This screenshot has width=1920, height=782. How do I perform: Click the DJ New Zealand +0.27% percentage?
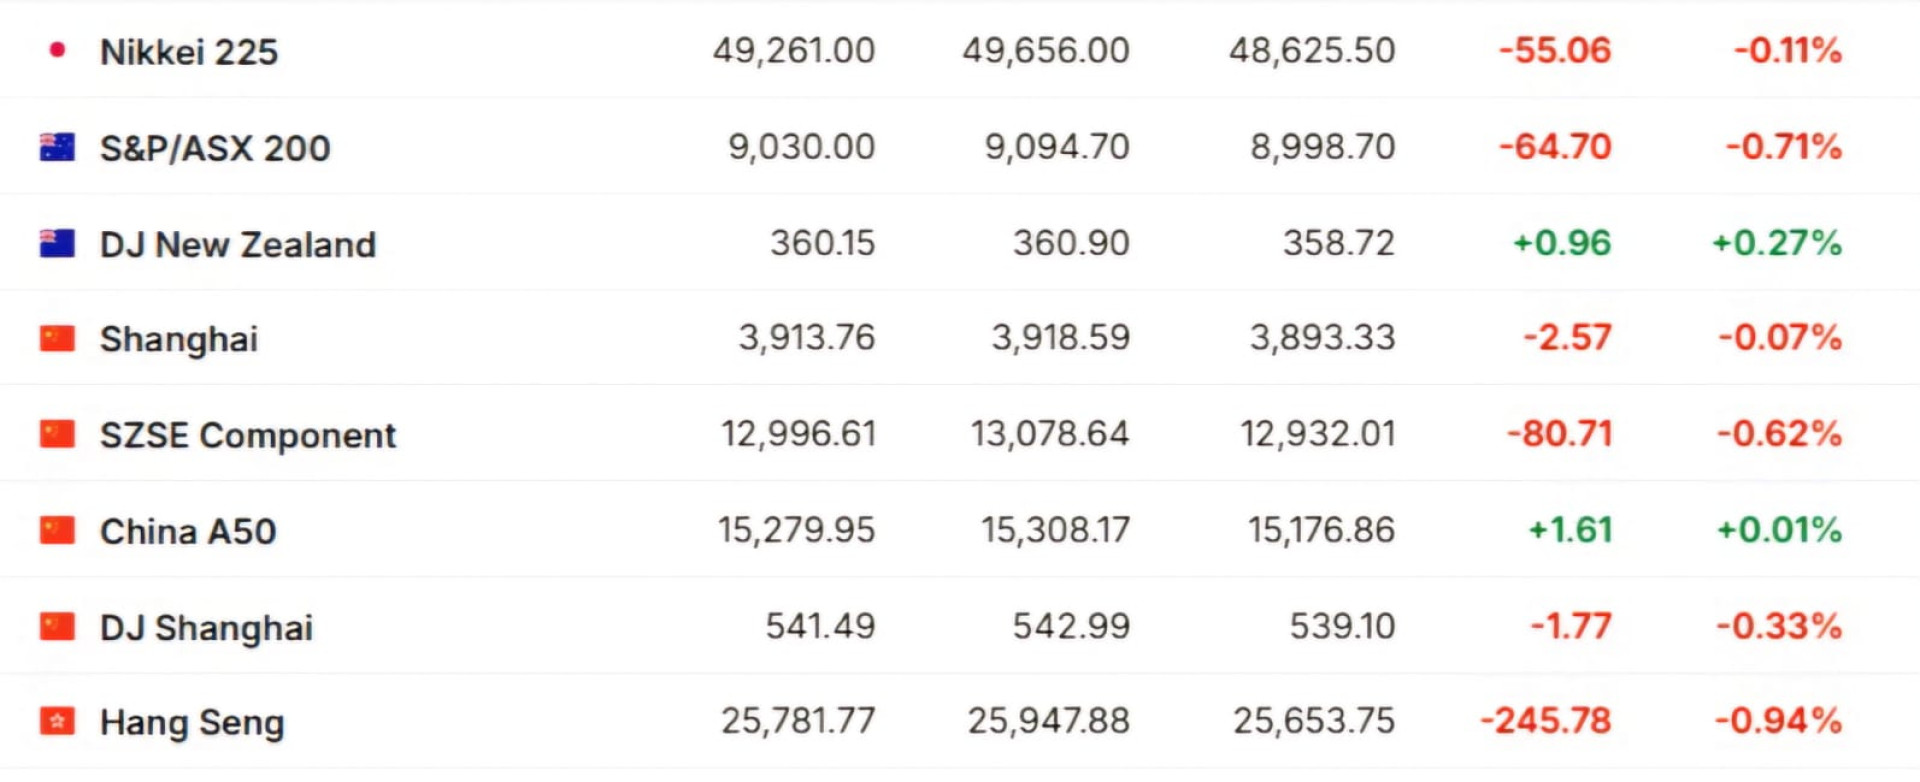pyautogui.click(x=1776, y=243)
